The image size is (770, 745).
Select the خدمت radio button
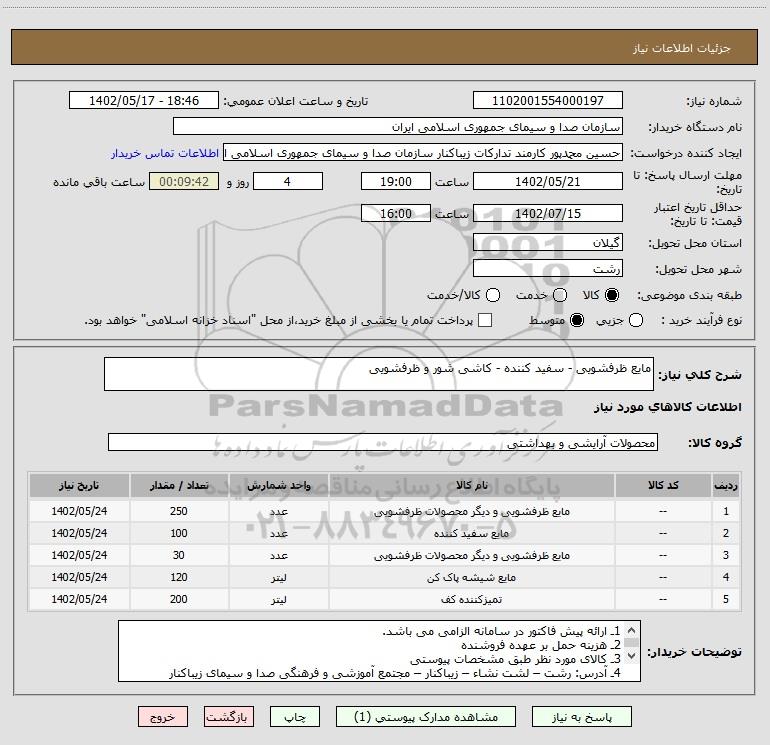[560, 295]
